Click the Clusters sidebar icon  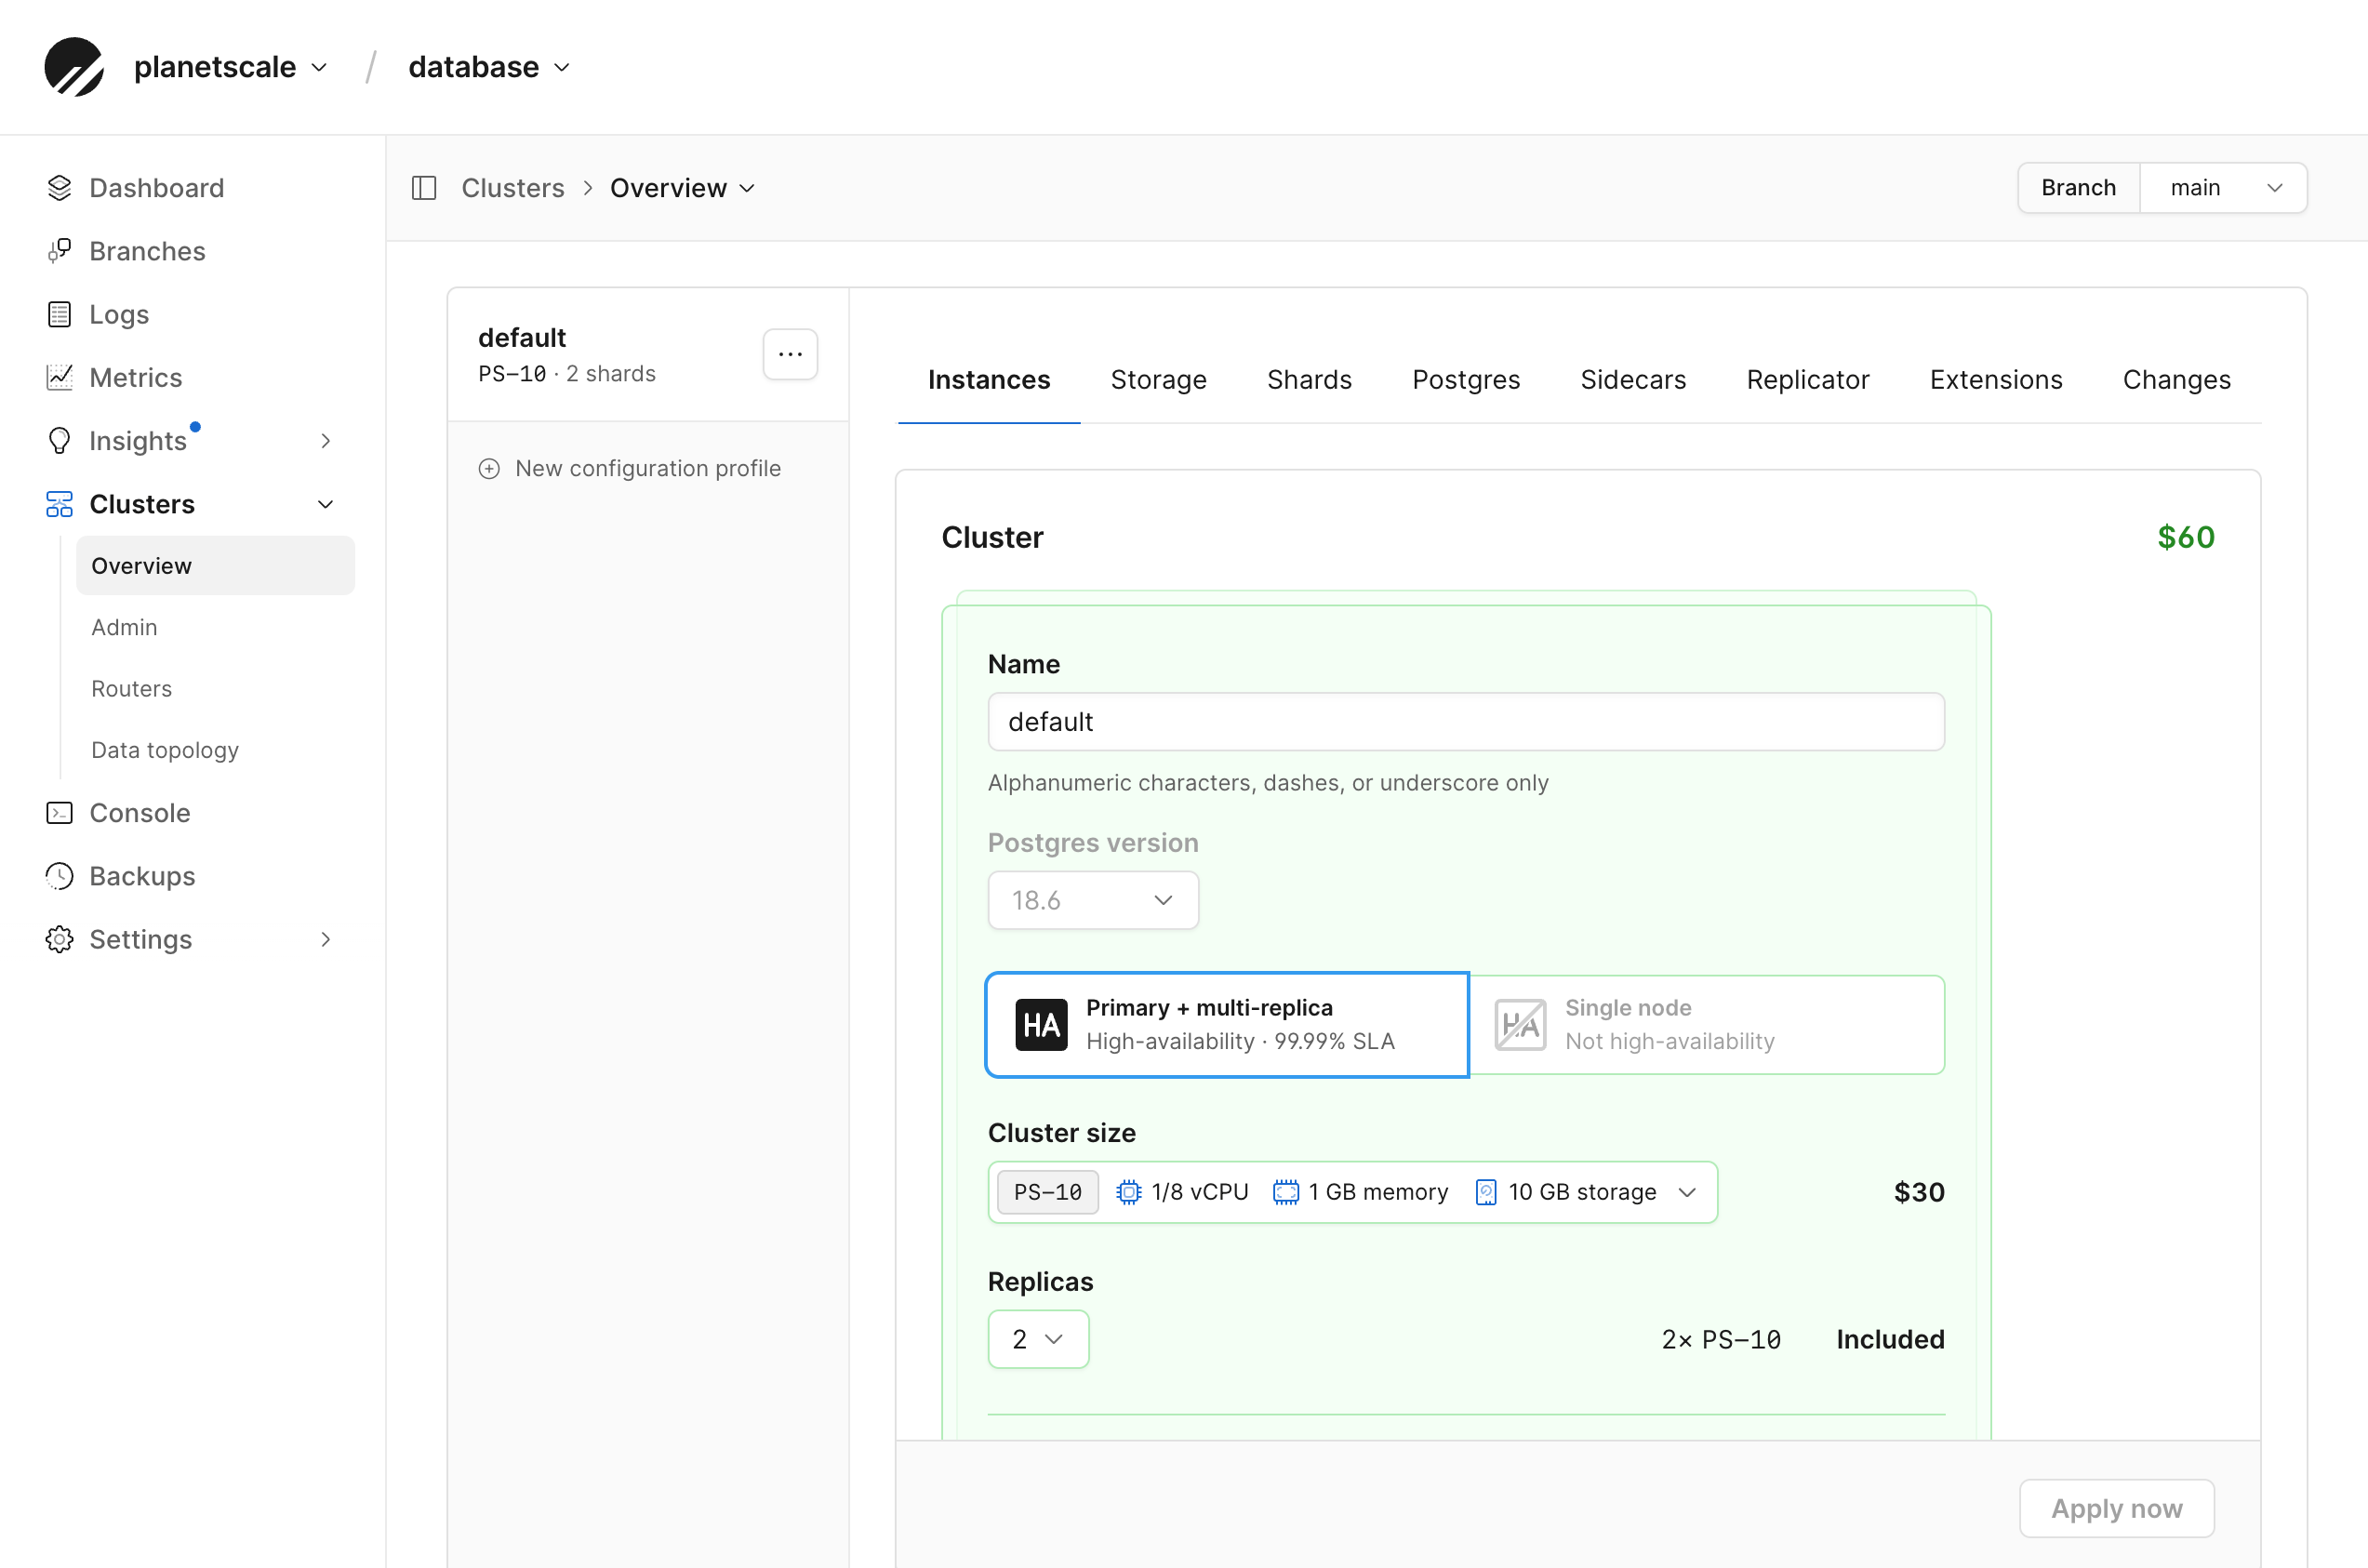(x=59, y=504)
